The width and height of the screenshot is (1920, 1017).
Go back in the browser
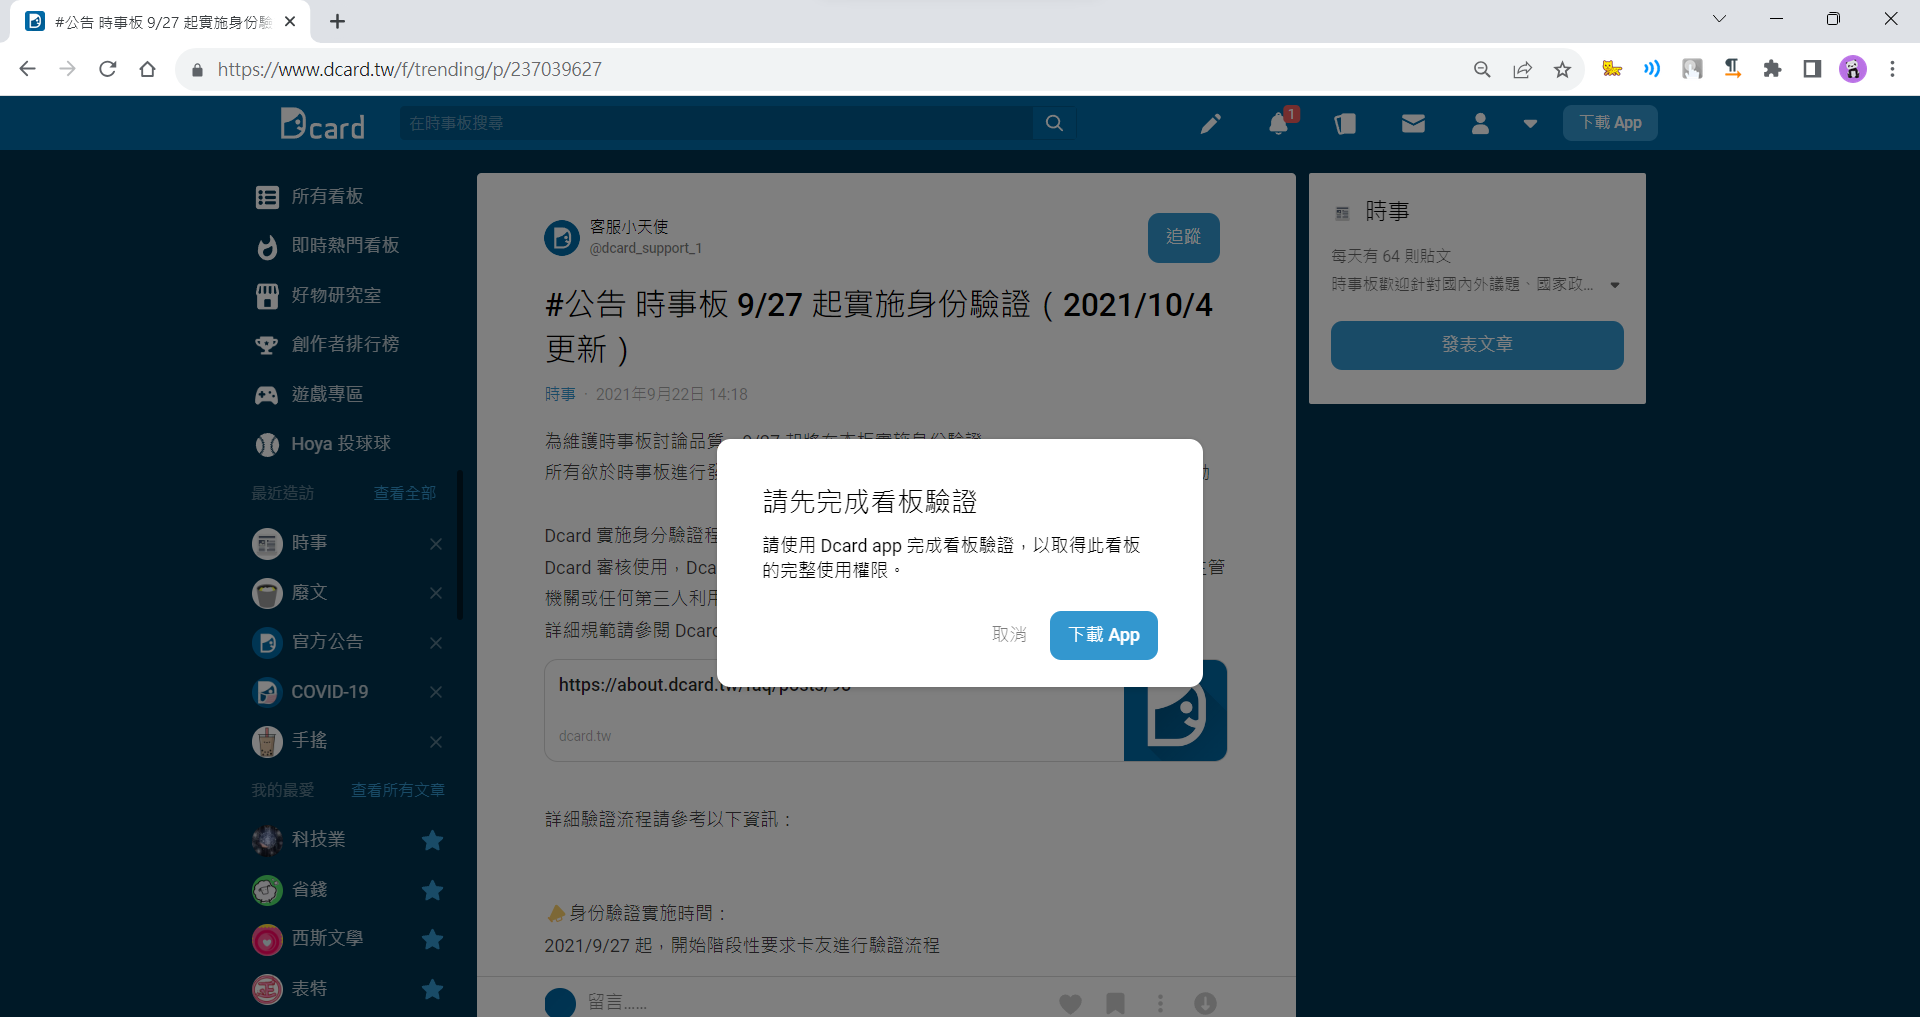click(28, 69)
